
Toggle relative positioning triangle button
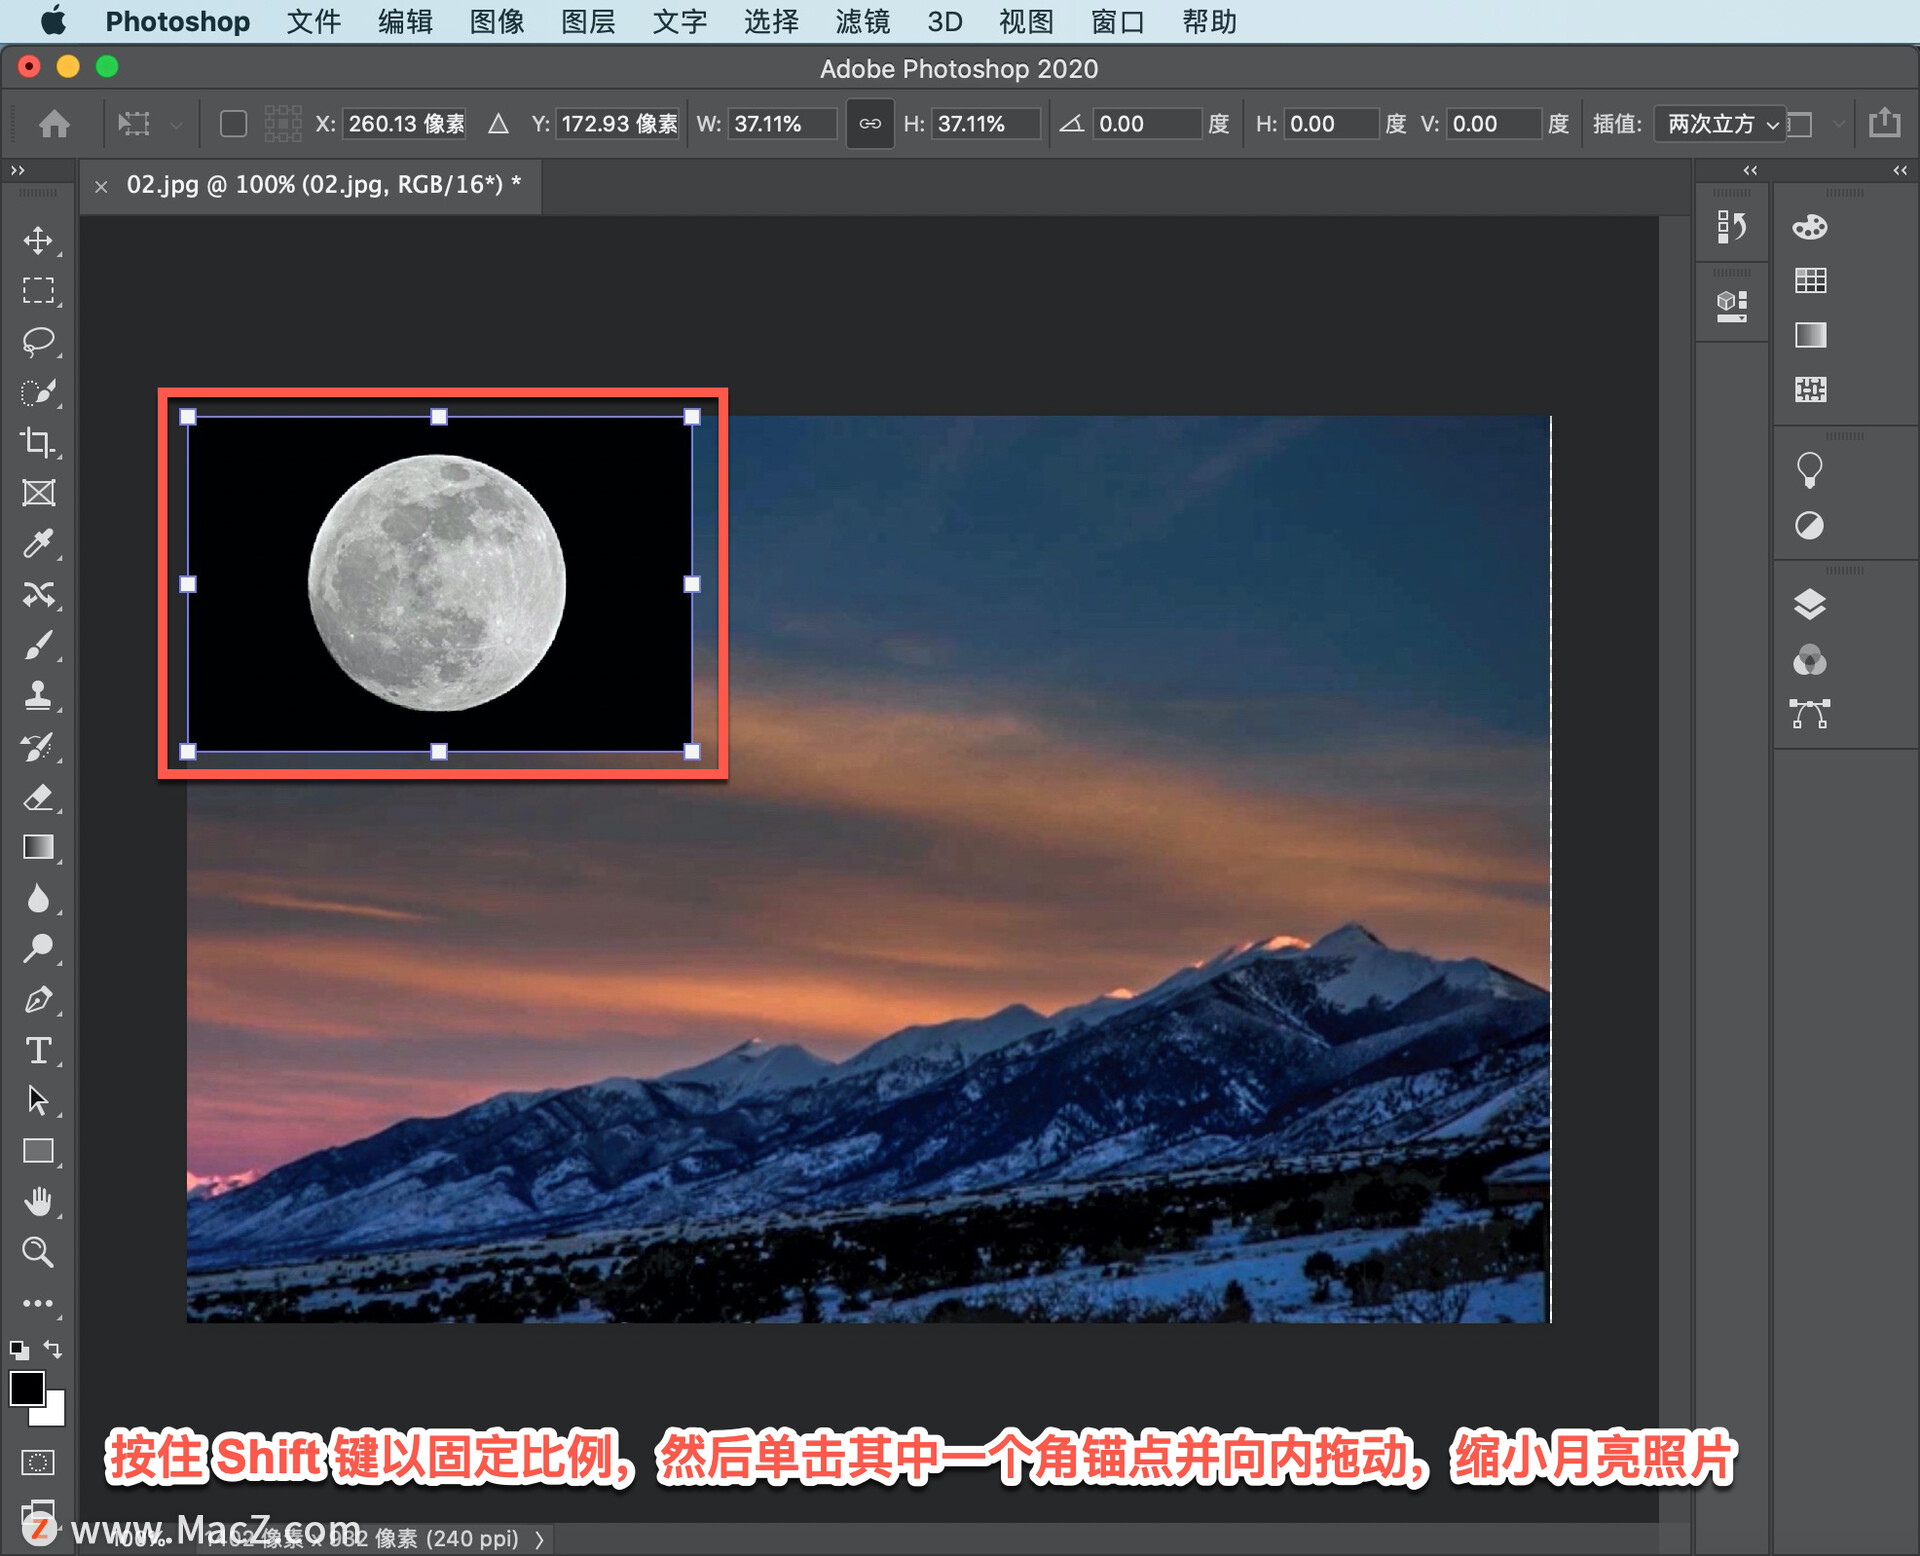pos(498,124)
